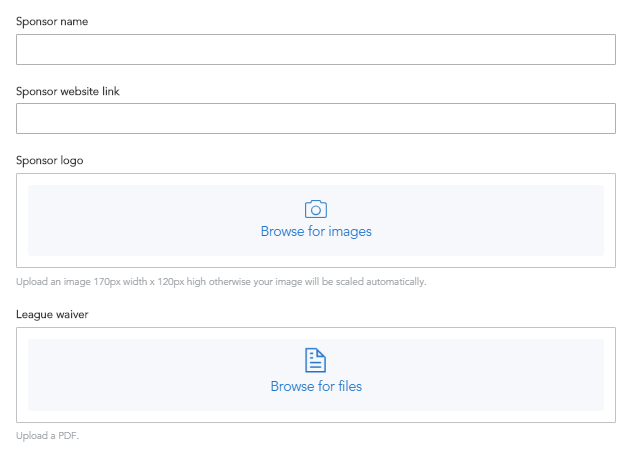Click the white border of the League waiver box
The image size is (644, 453).
click(22, 375)
